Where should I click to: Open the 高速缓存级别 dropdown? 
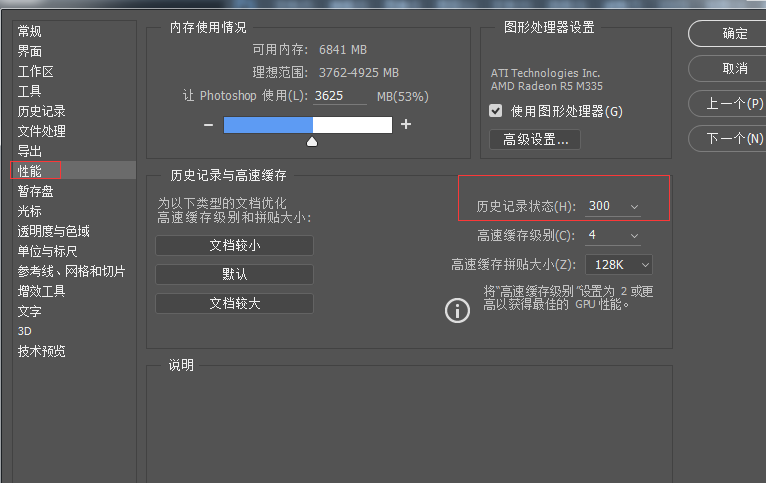pyautogui.click(x=613, y=235)
